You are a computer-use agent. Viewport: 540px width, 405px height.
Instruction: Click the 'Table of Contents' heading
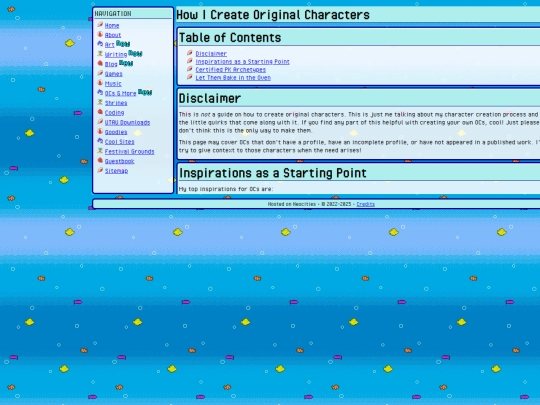[230, 38]
